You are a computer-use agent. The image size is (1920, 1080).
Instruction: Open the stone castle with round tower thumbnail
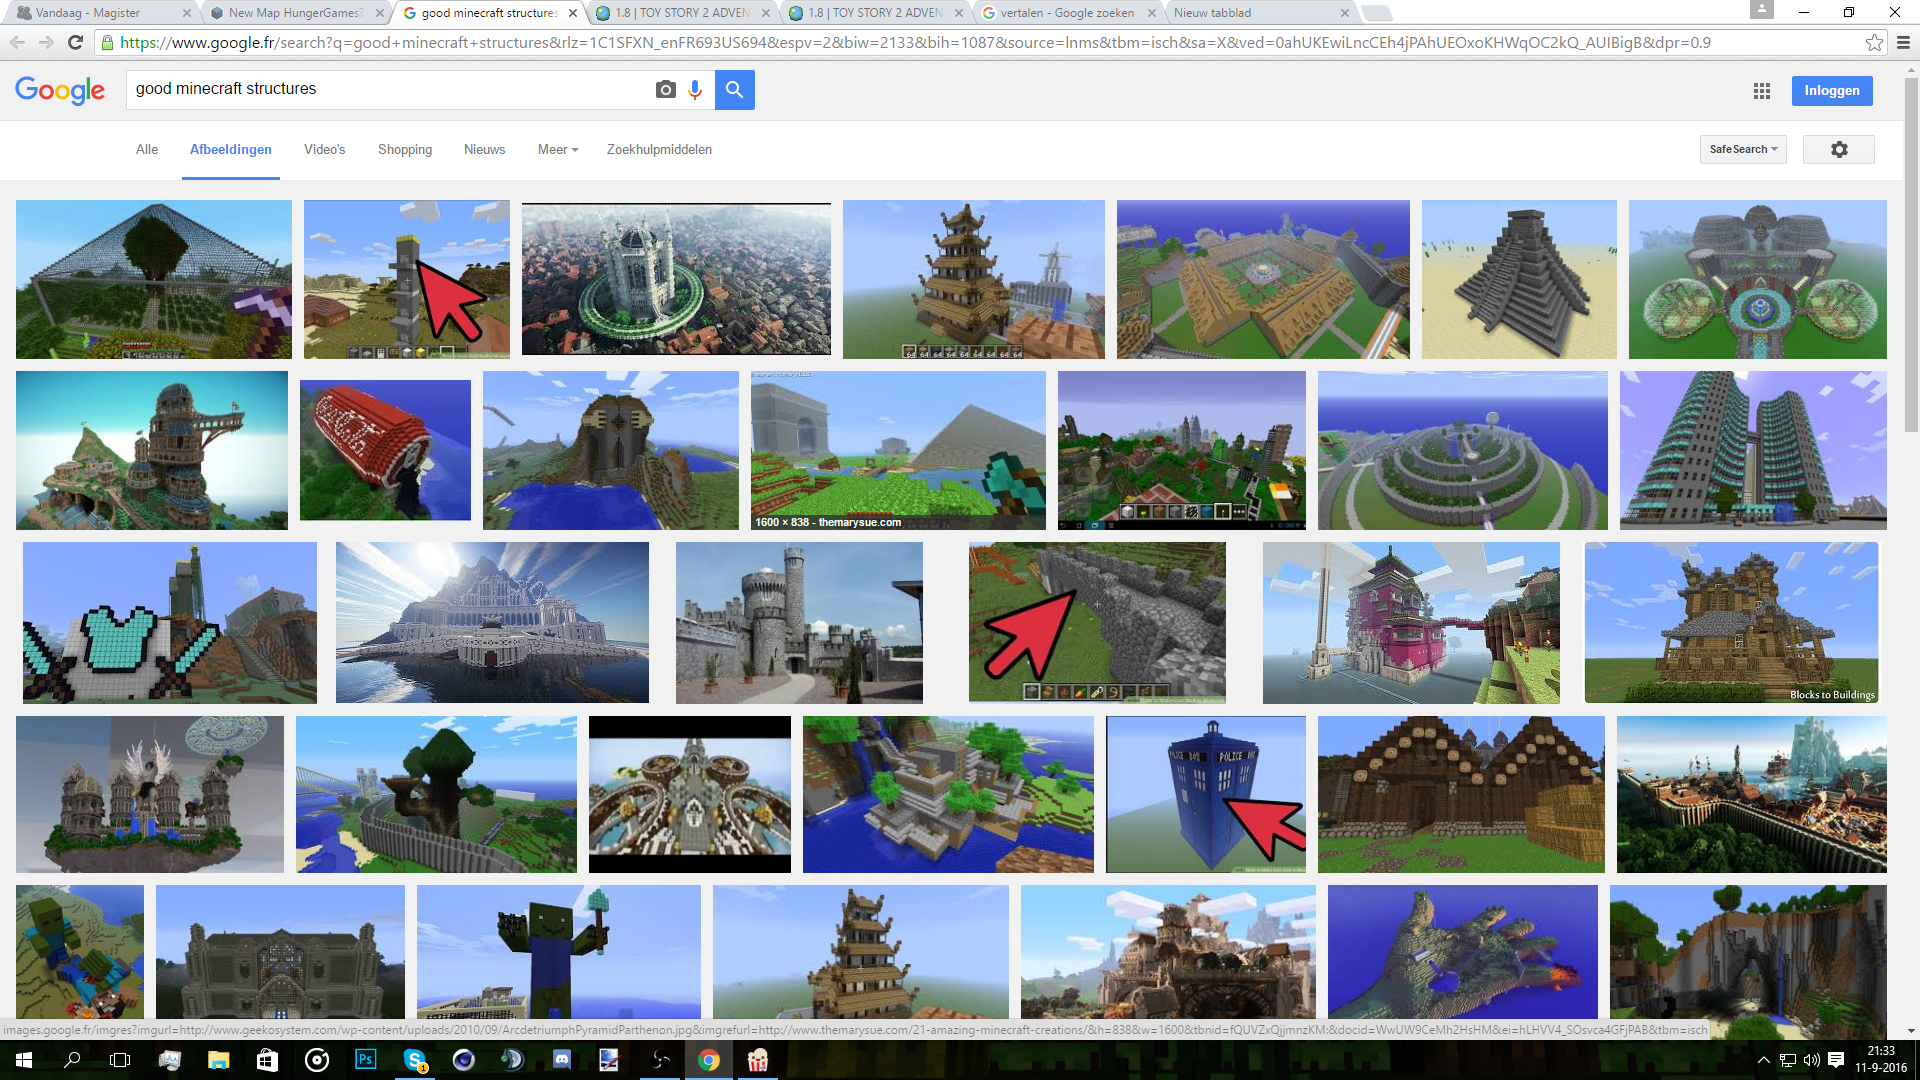pyautogui.click(x=799, y=622)
